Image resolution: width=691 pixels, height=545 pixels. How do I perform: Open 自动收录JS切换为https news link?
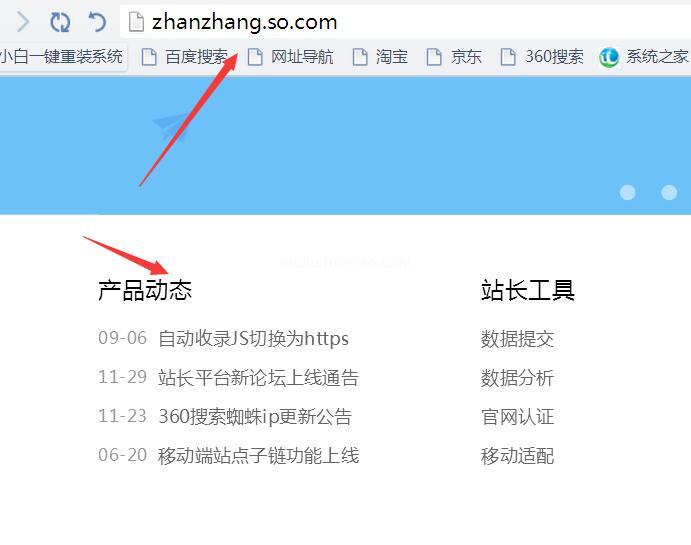tap(253, 338)
